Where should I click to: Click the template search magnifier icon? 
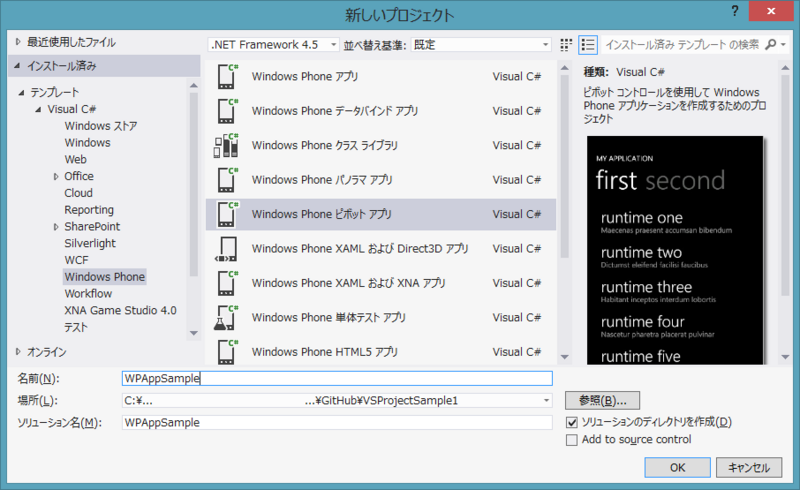coord(770,44)
